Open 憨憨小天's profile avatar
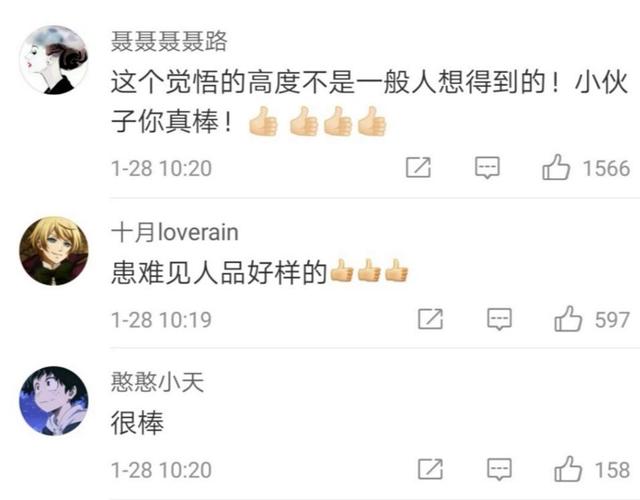This screenshot has height=500, width=640. pyautogui.click(x=53, y=401)
